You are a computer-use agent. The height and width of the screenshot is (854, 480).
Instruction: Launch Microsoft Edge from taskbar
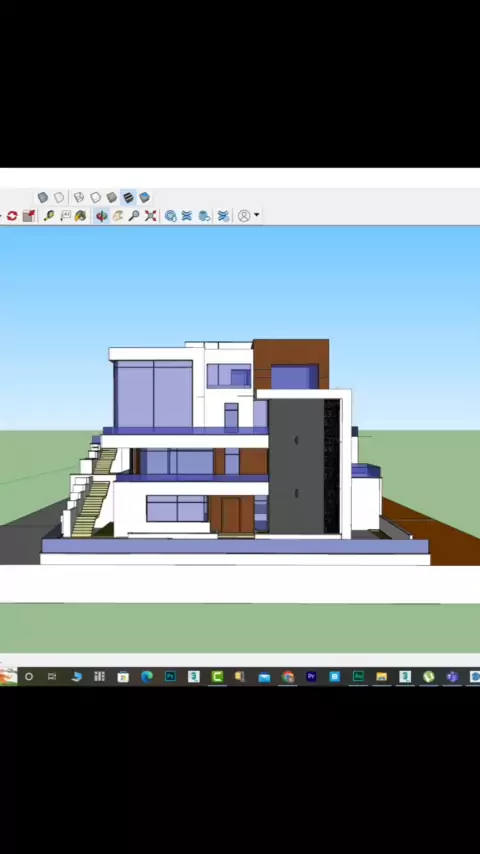click(147, 676)
